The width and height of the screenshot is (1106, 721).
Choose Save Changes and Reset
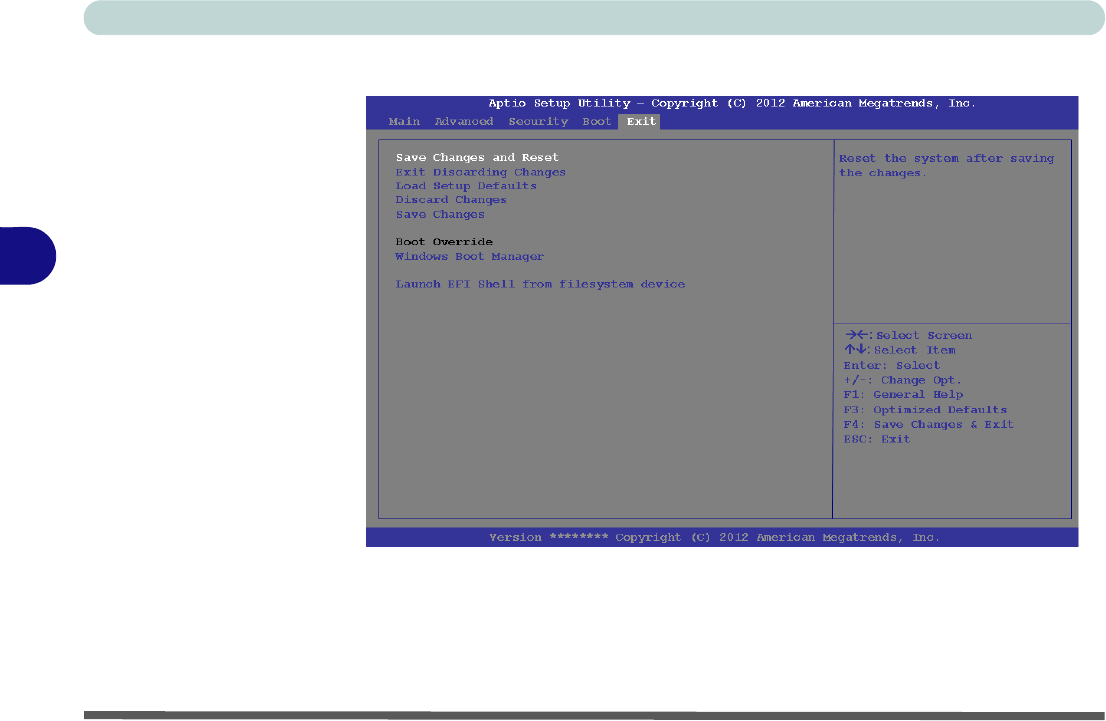click(477, 157)
